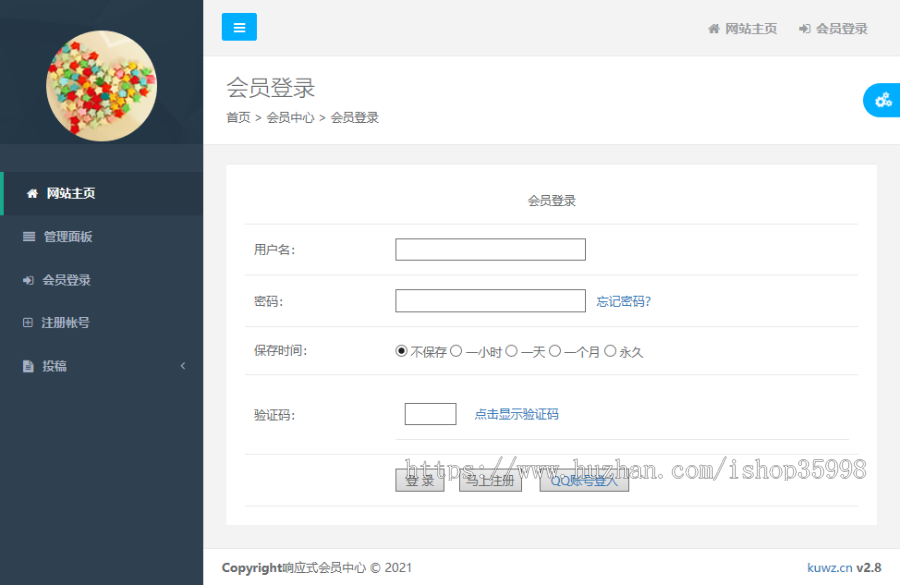
Task: Click the sign-in arrow icon beside top 会员登录
Action: pyautogui.click(x=805, y=29)
